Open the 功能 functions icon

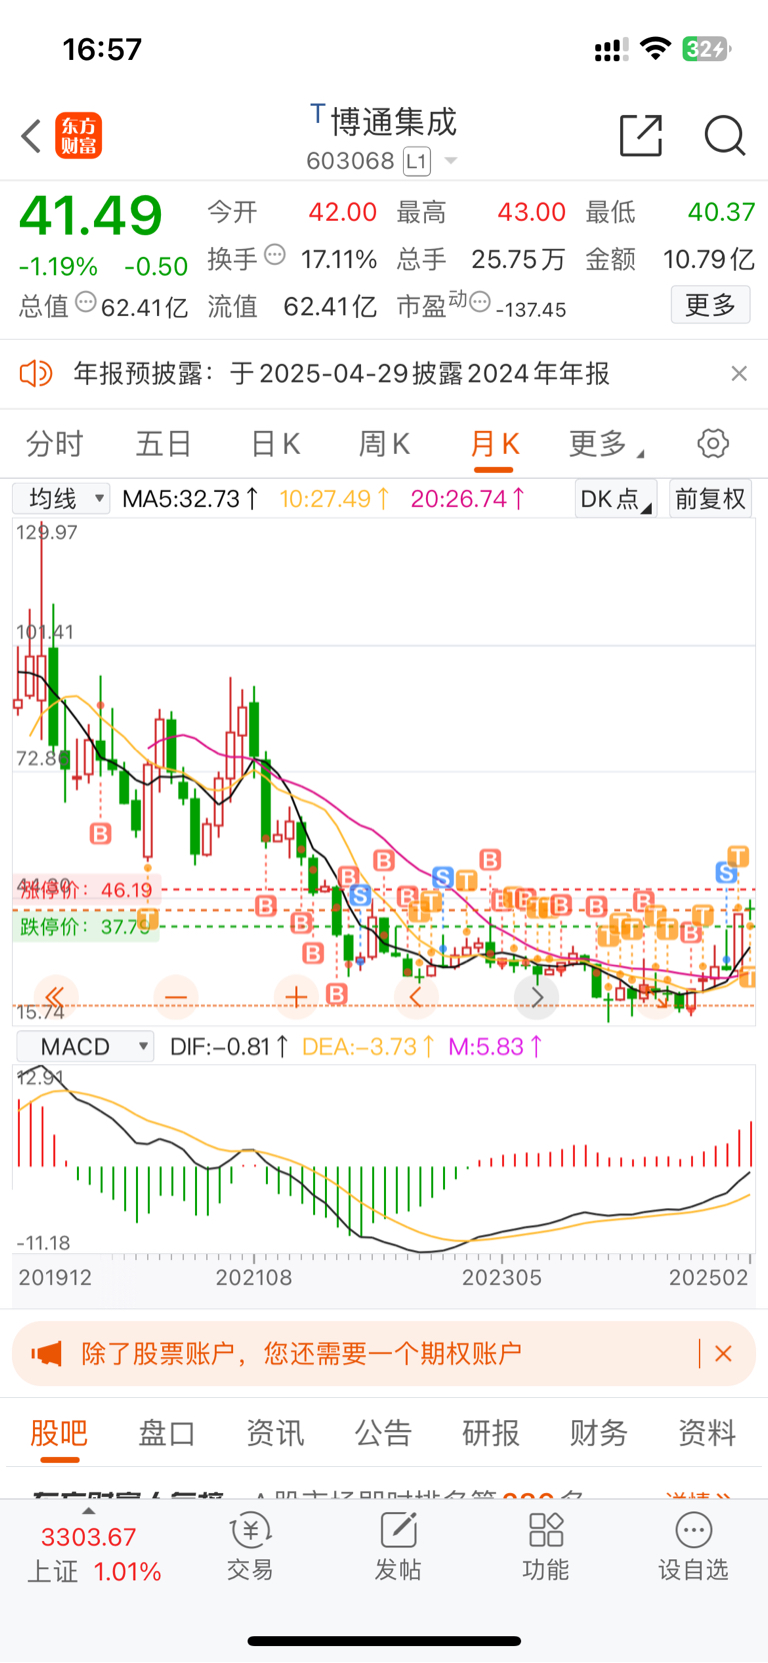tap(546, 1548)
